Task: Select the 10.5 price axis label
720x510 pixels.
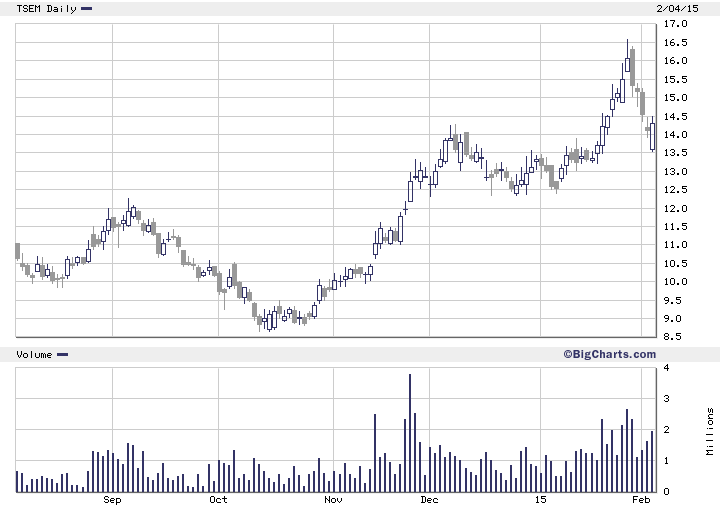Action: 675,263
